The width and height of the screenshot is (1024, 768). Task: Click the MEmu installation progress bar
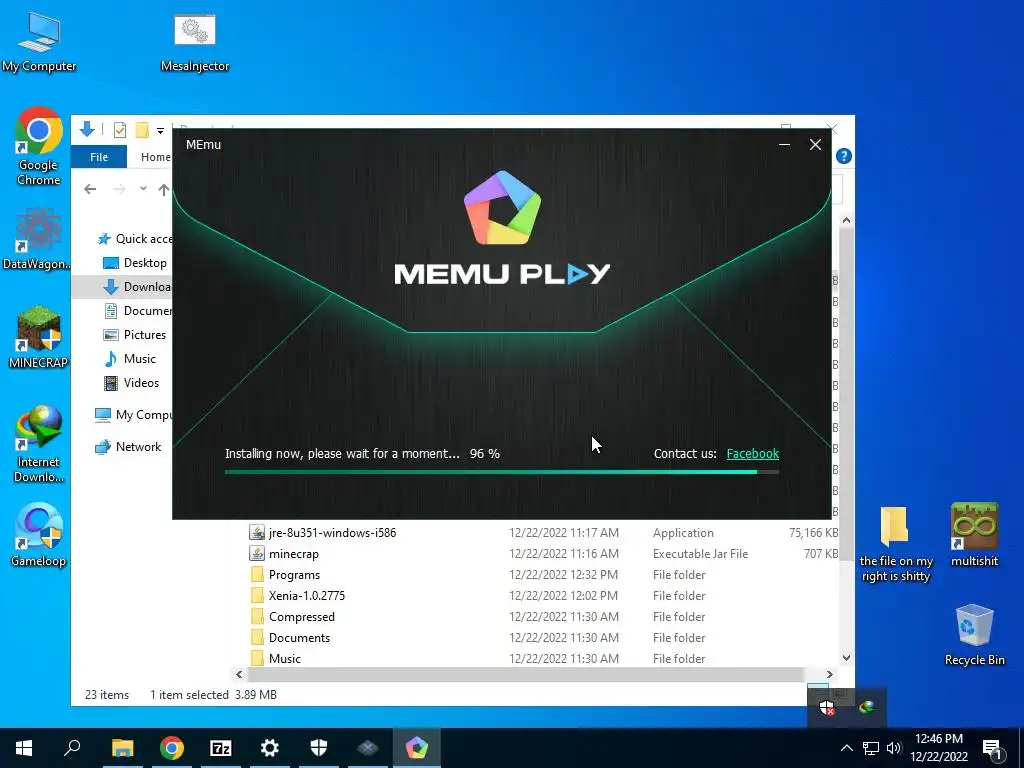pos(502,472)
